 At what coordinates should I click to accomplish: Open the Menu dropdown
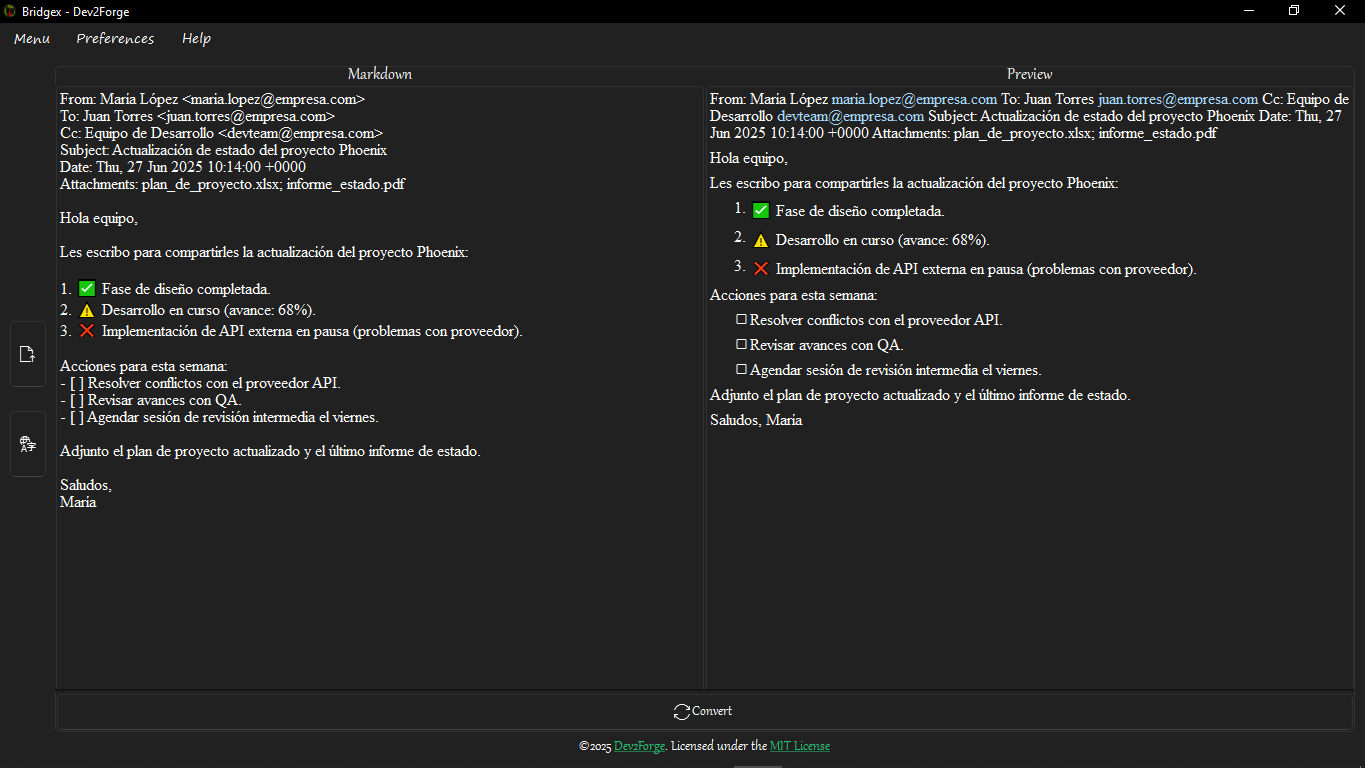coord(32,39)
